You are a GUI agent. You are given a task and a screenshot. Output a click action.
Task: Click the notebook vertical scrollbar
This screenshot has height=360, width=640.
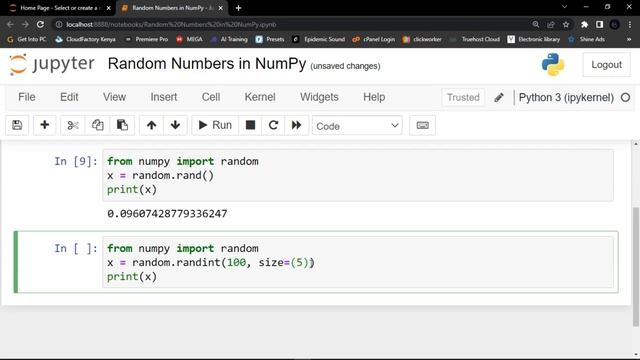[x=636, y=266]
